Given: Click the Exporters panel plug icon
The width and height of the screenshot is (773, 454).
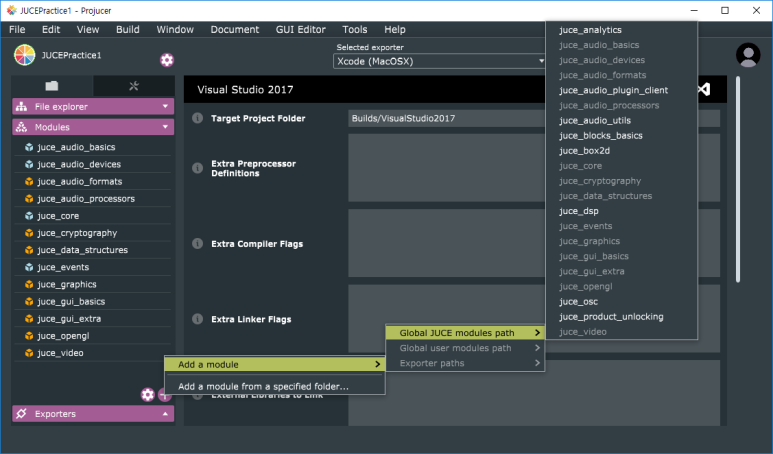Looking at the screenshot, I should 21,414.
